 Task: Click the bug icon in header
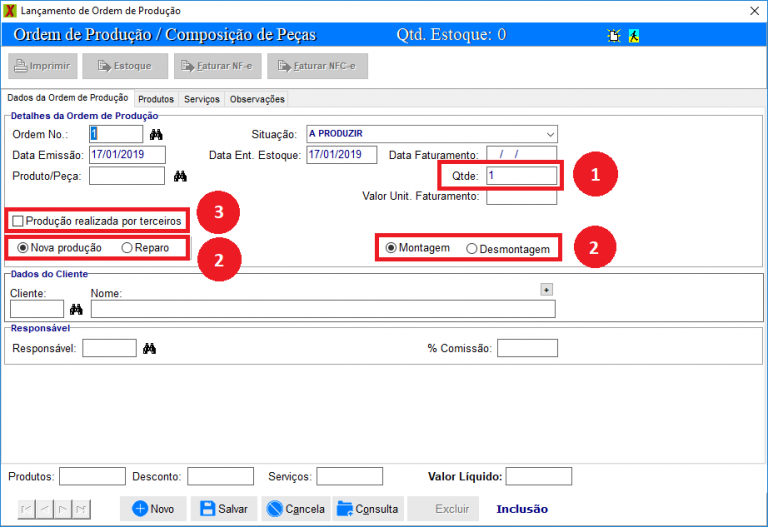[613, 35]
